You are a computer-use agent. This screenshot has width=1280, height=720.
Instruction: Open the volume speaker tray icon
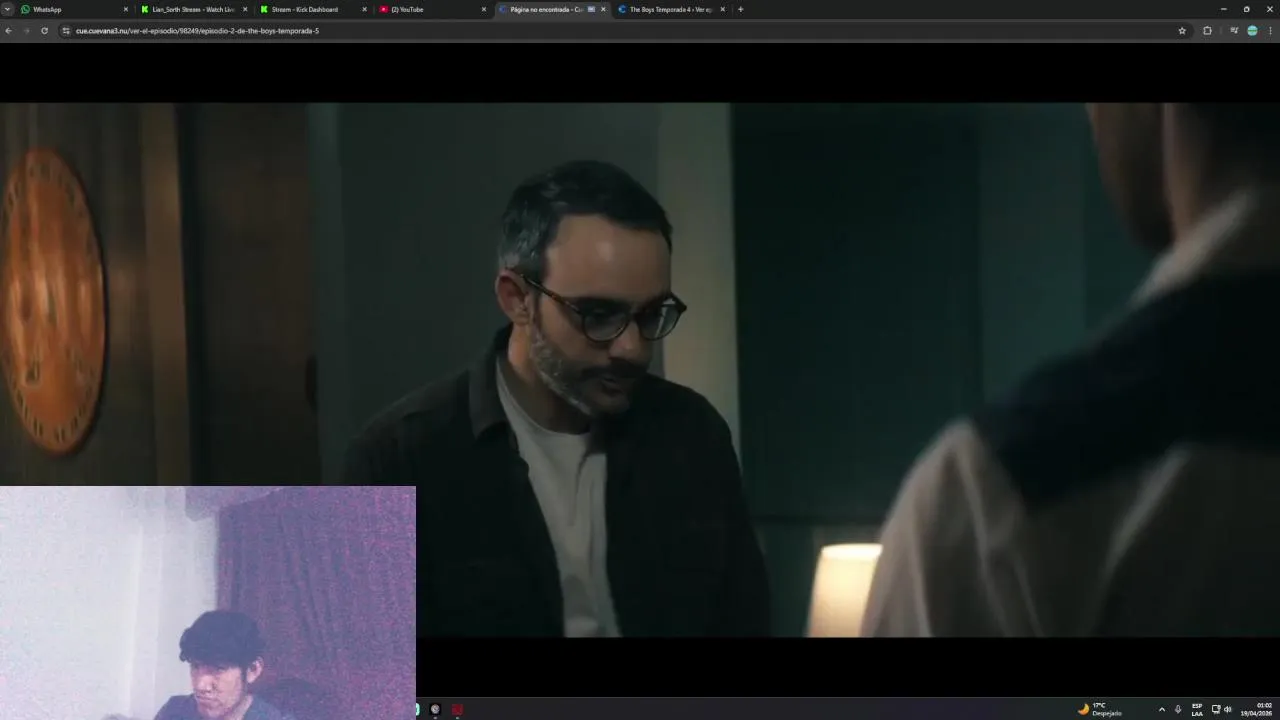[1228, 709]
